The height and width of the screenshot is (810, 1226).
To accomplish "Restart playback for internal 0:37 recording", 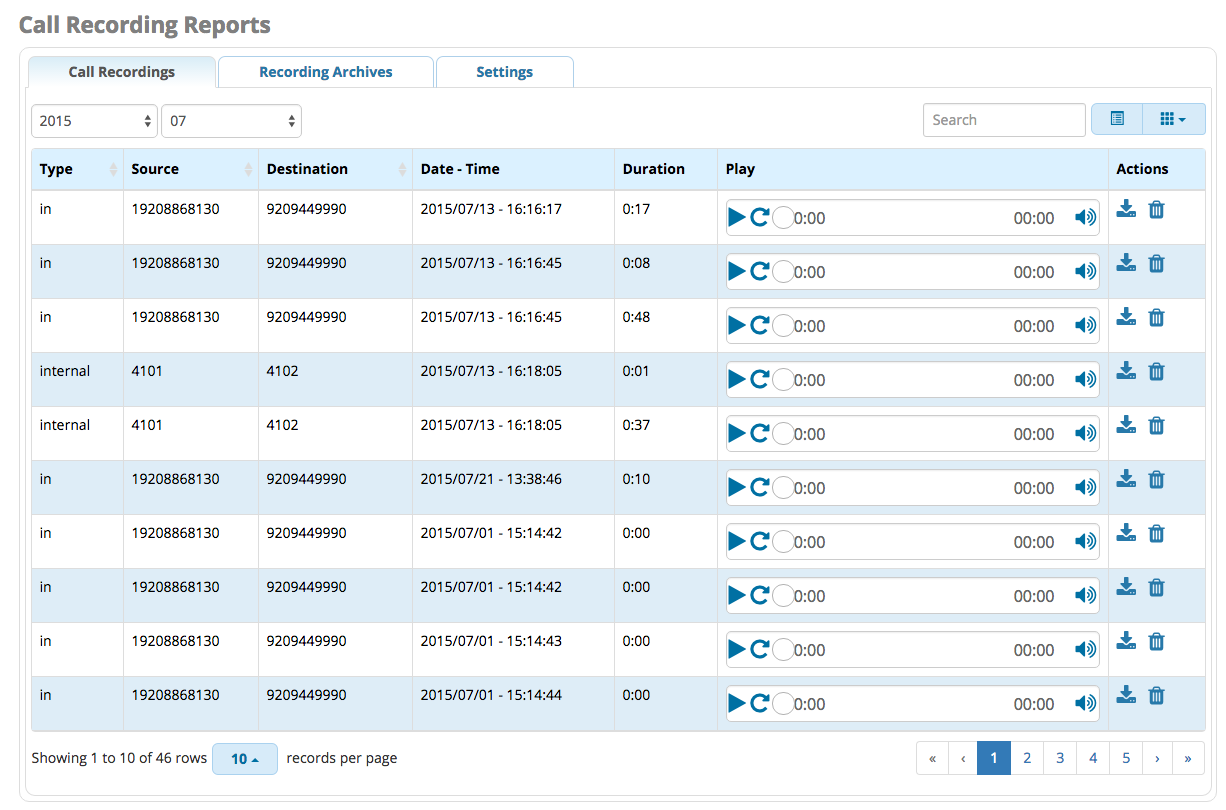I will click(760, 433).
